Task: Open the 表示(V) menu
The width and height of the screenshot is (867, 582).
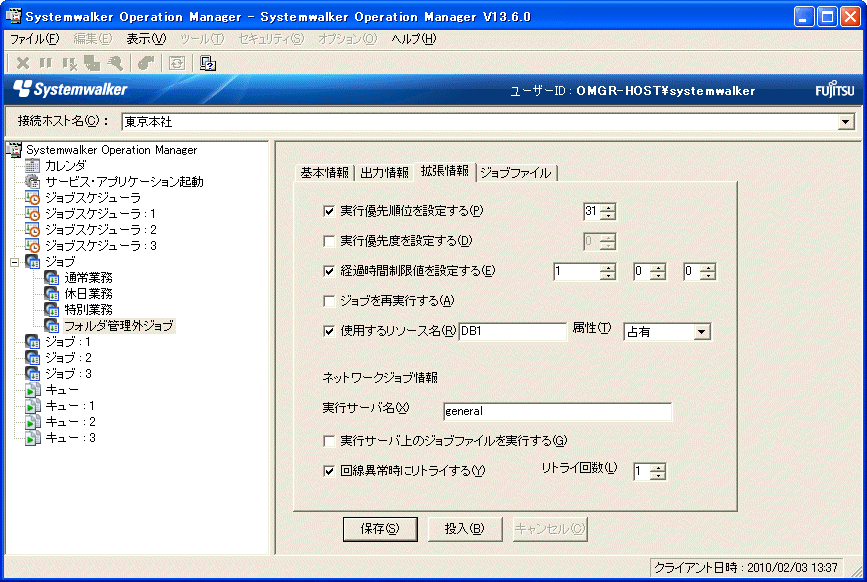Action: click(145, 39)
